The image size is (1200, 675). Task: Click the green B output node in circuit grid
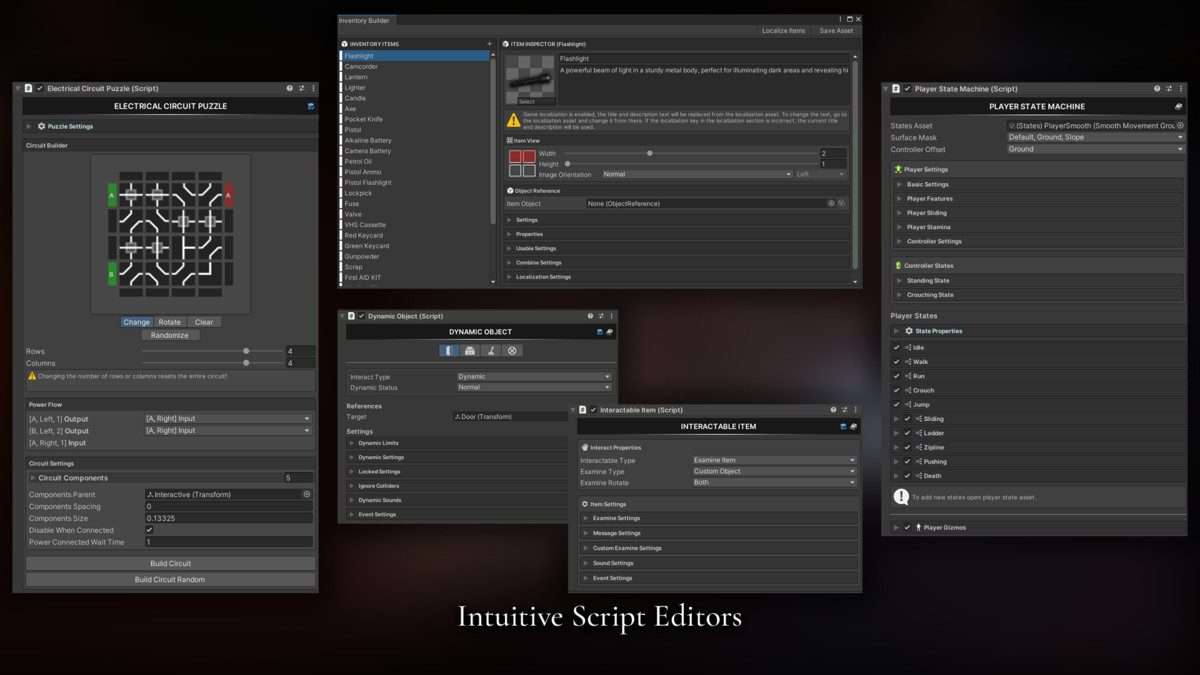pyautogui.click(x=112, y=273)
